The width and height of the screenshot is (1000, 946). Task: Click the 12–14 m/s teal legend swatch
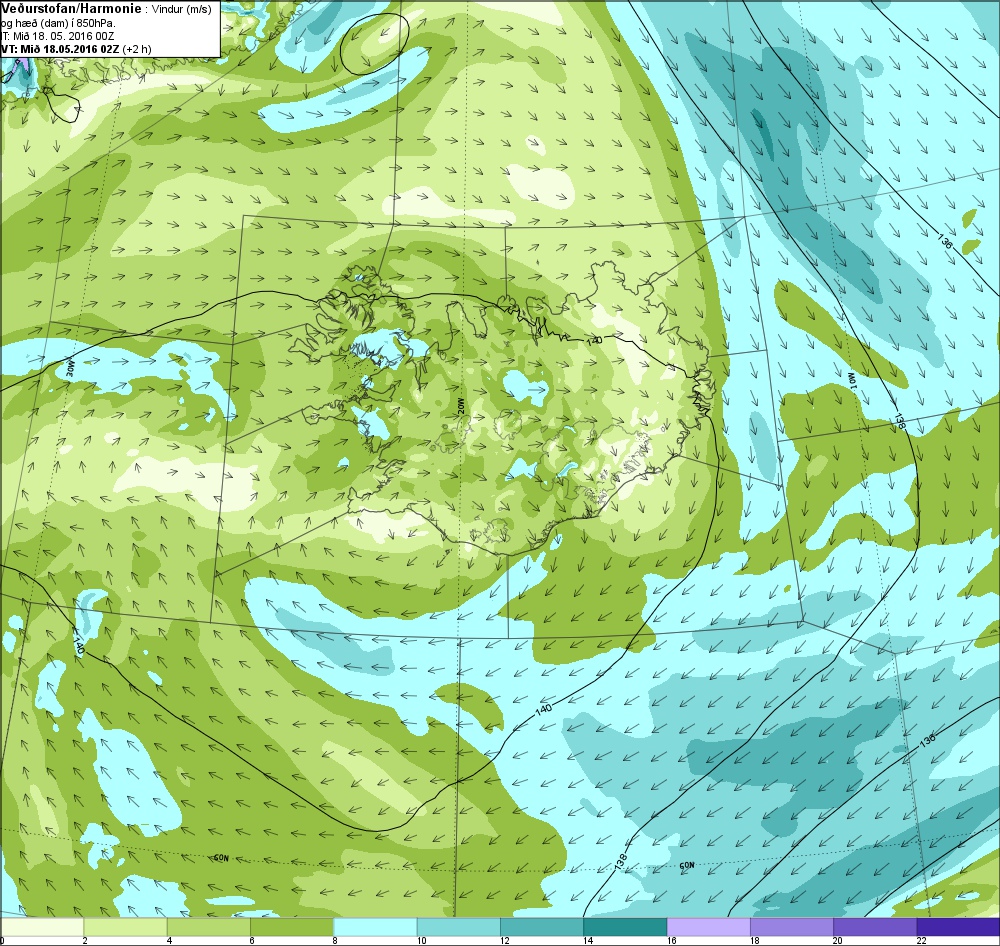[x=542, y=926]
